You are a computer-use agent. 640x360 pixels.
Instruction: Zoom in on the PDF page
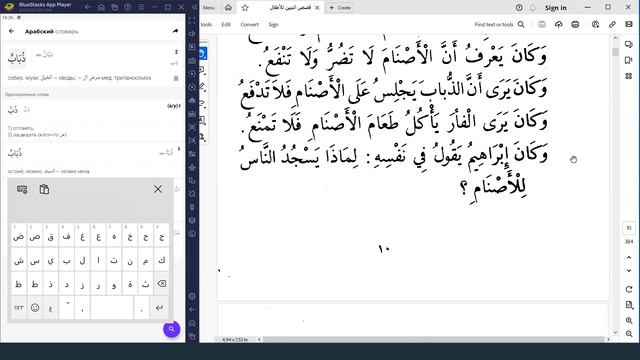click(629, 320)
